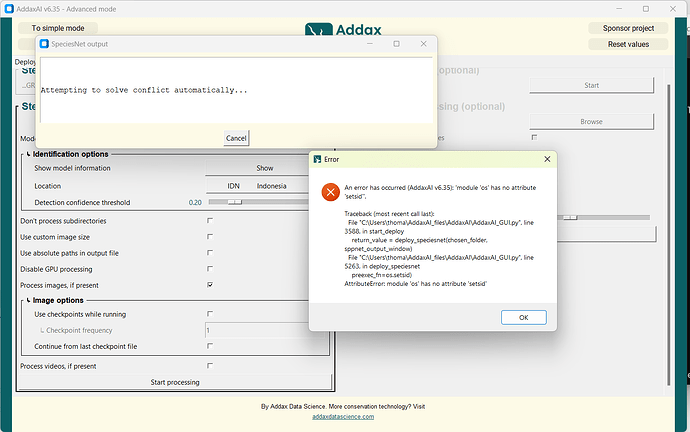The height and width of the screenshot is (432, 690).
Task: Maximize the SpeciesNet output window
Action: coord(396,44)
